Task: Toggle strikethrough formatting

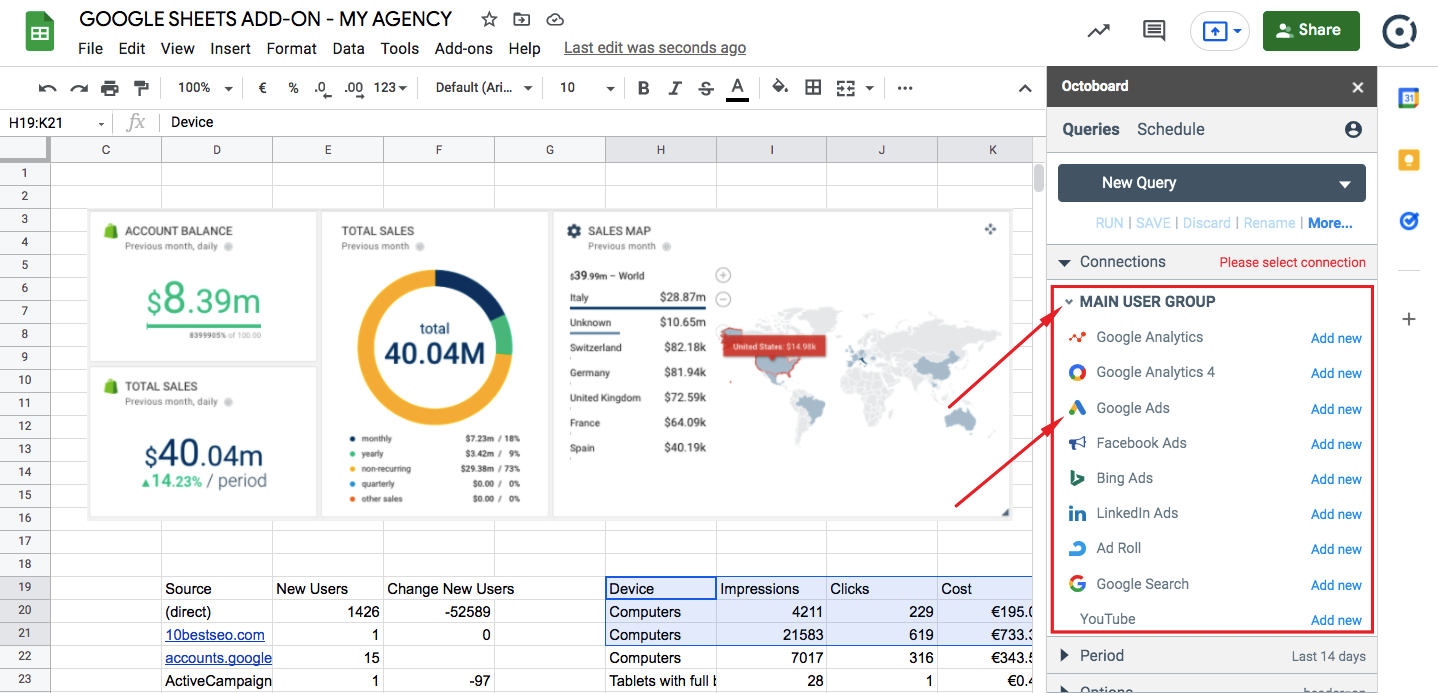Action: coord(706,88)
